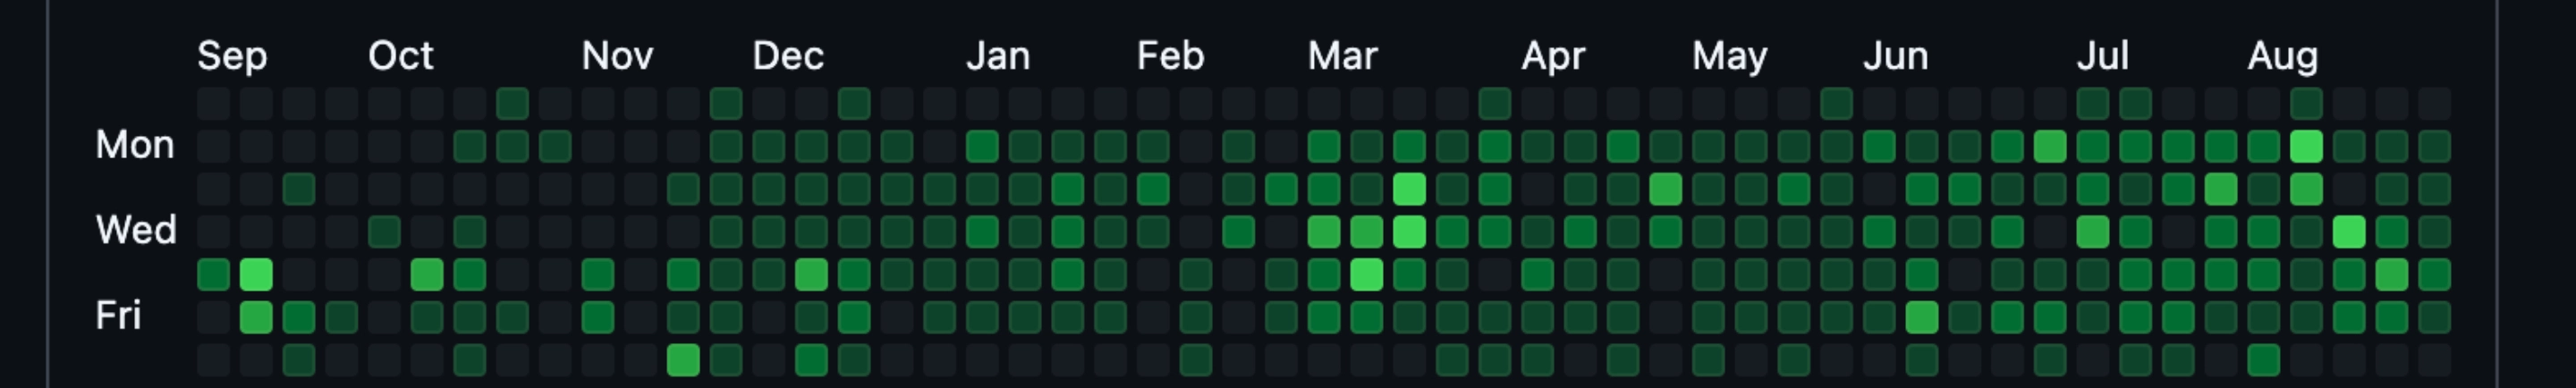2576x388 pixels.
Task: Click the Dec month label
Action: (x=788, y=56)
